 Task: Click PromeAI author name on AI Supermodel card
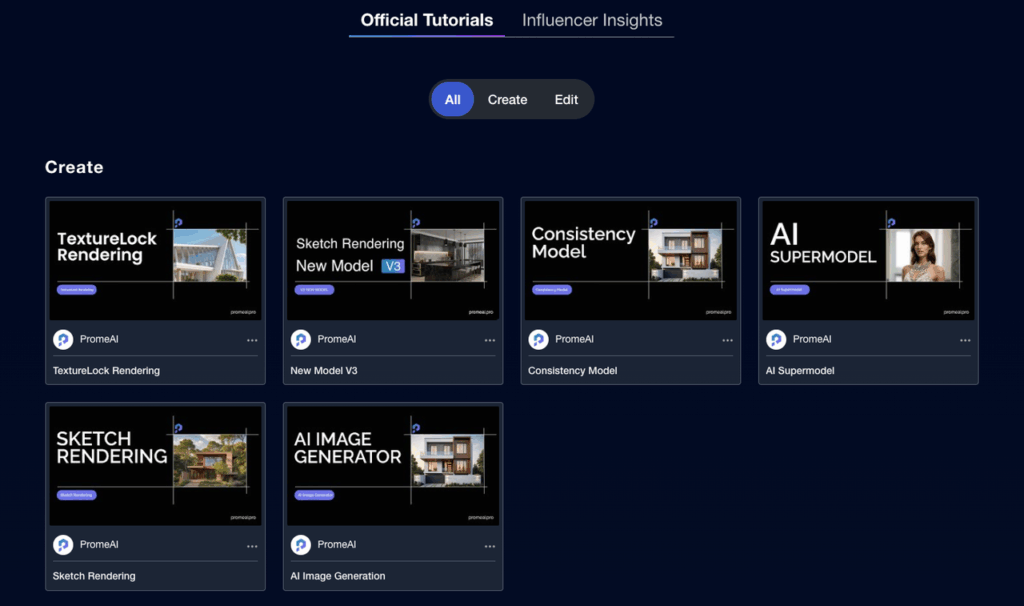click(x=812, y=339)
